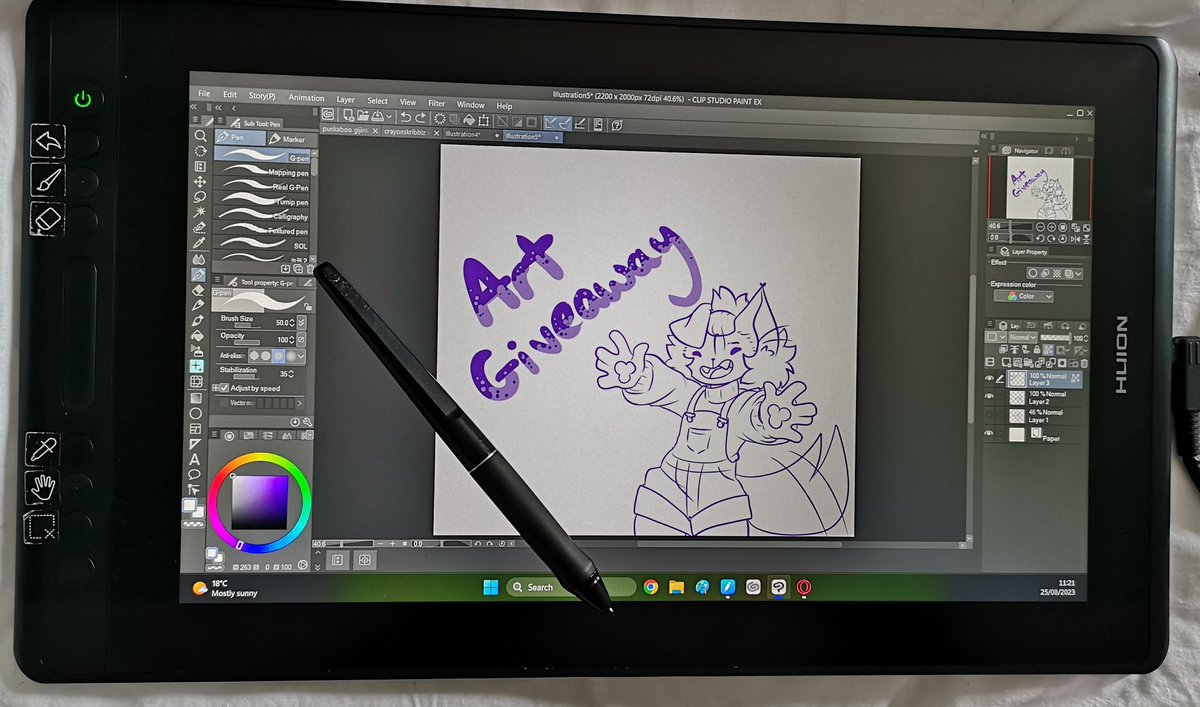1200x707 pixels.
Task: Click the help question mark icon
Action: tap(617, 125)
